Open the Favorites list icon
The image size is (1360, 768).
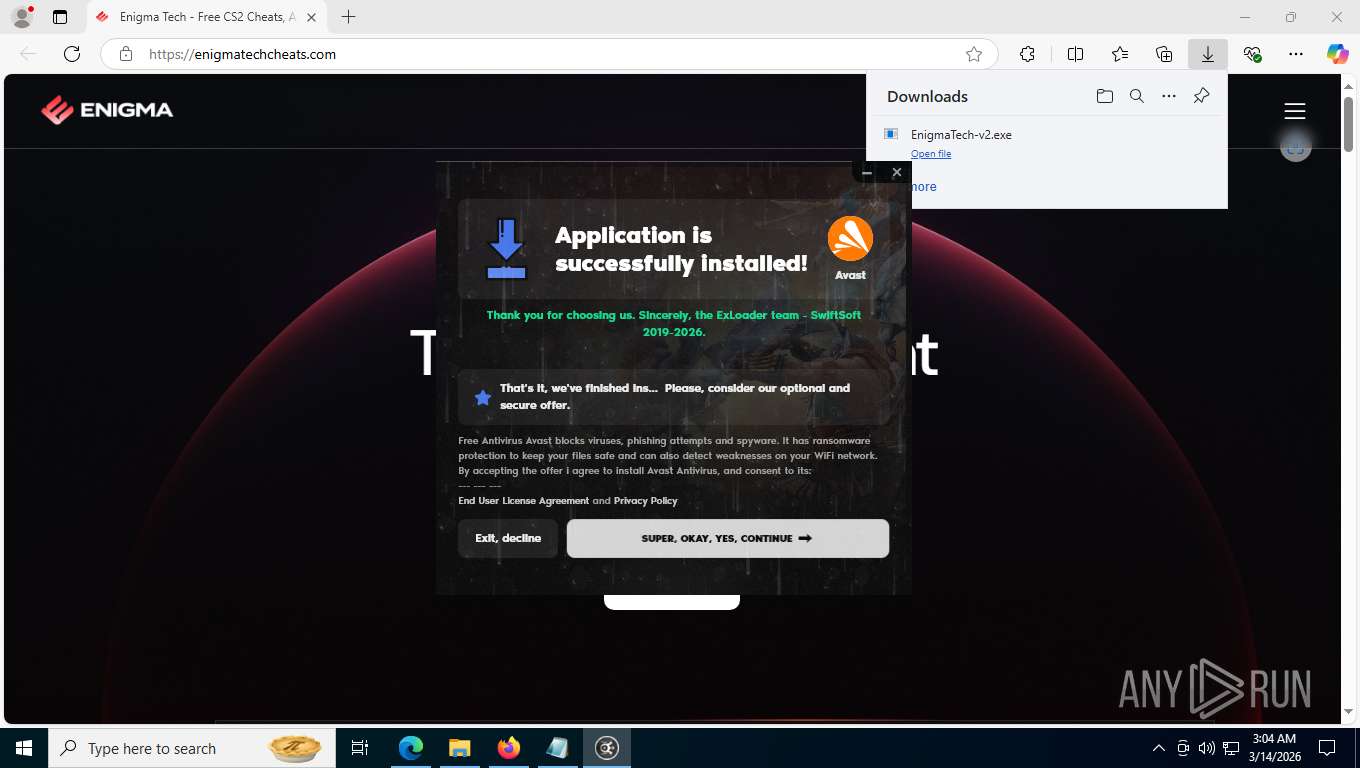1120,54
